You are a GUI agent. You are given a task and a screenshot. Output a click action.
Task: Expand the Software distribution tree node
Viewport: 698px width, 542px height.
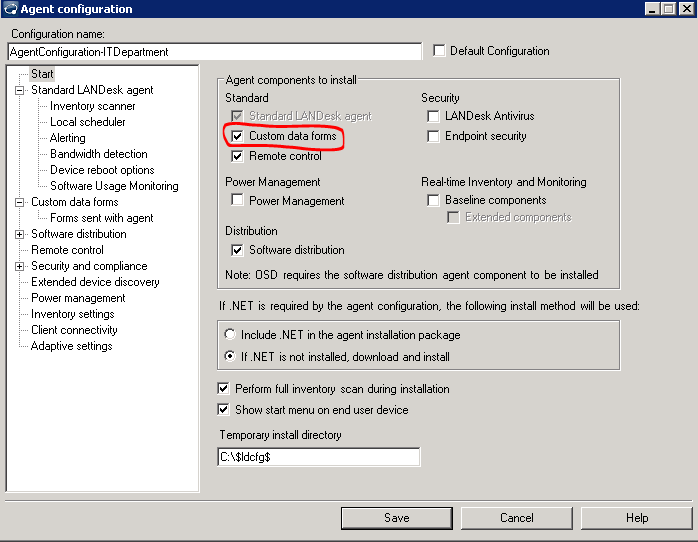pyautogui.click(x=19, y=234)
